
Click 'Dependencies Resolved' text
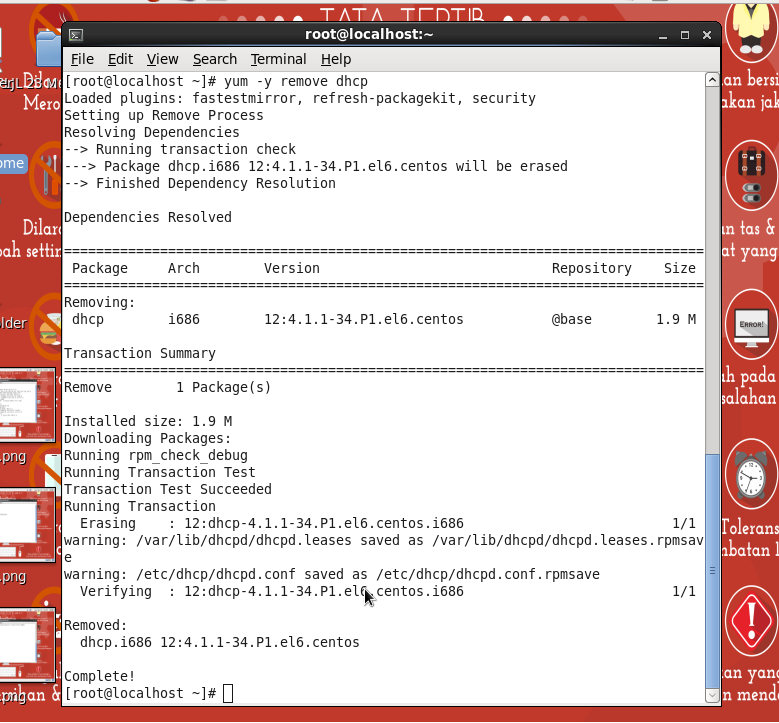(x=148, y=217)
